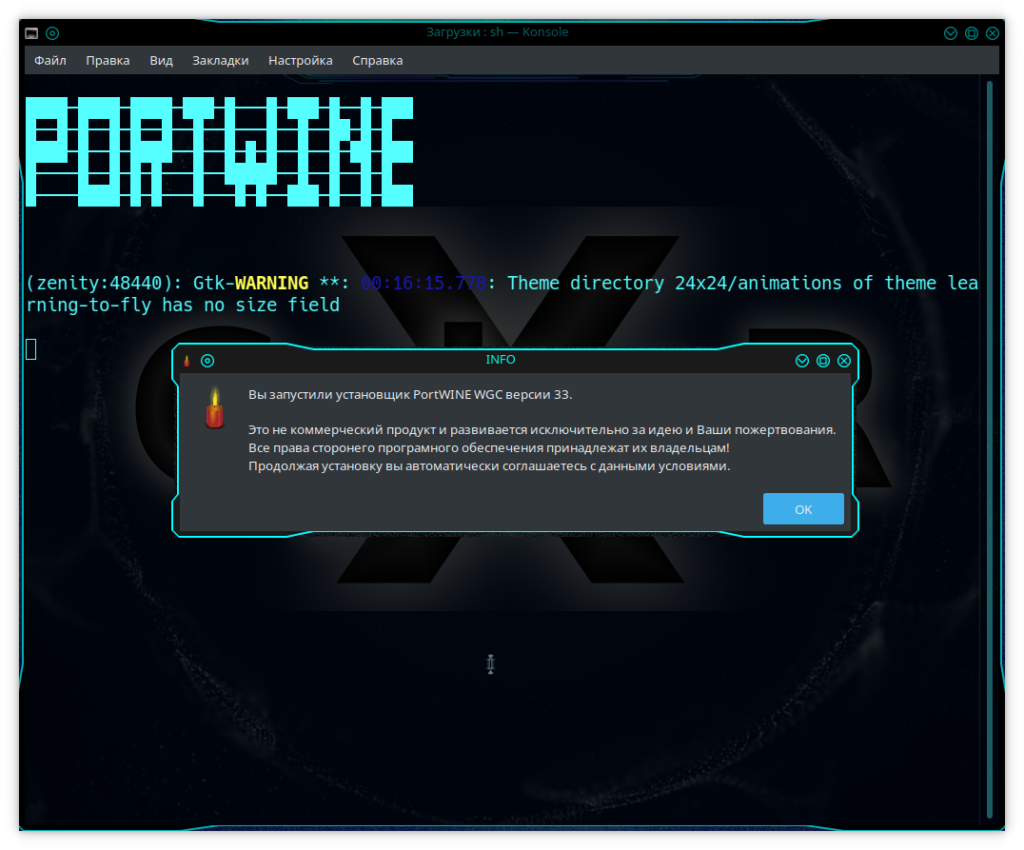
Task: Open the Вид menu
Action: [x=161, y=61]
